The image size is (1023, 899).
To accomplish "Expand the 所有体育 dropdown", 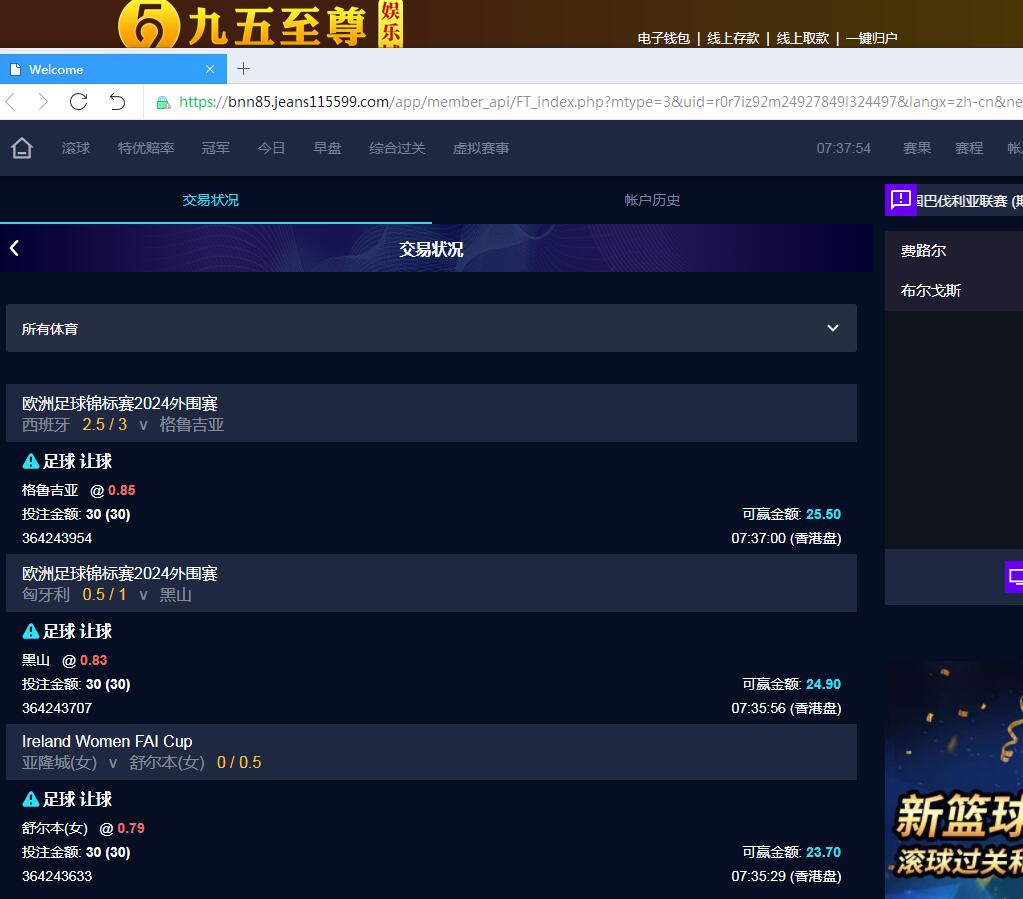I will pos(431,328).
